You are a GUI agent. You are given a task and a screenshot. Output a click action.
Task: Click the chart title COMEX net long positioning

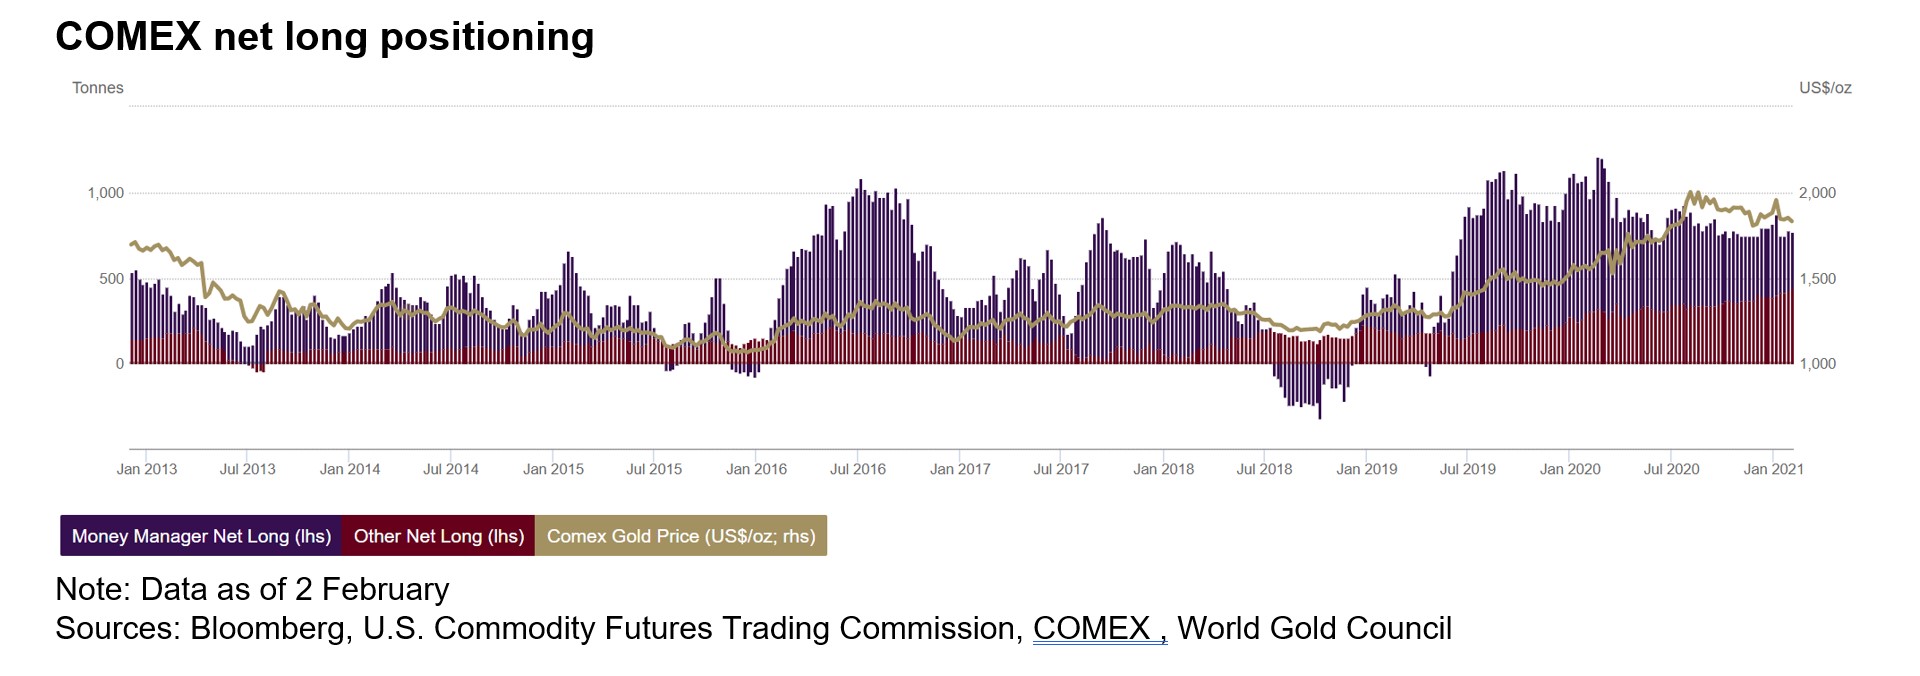click(325, 37)
